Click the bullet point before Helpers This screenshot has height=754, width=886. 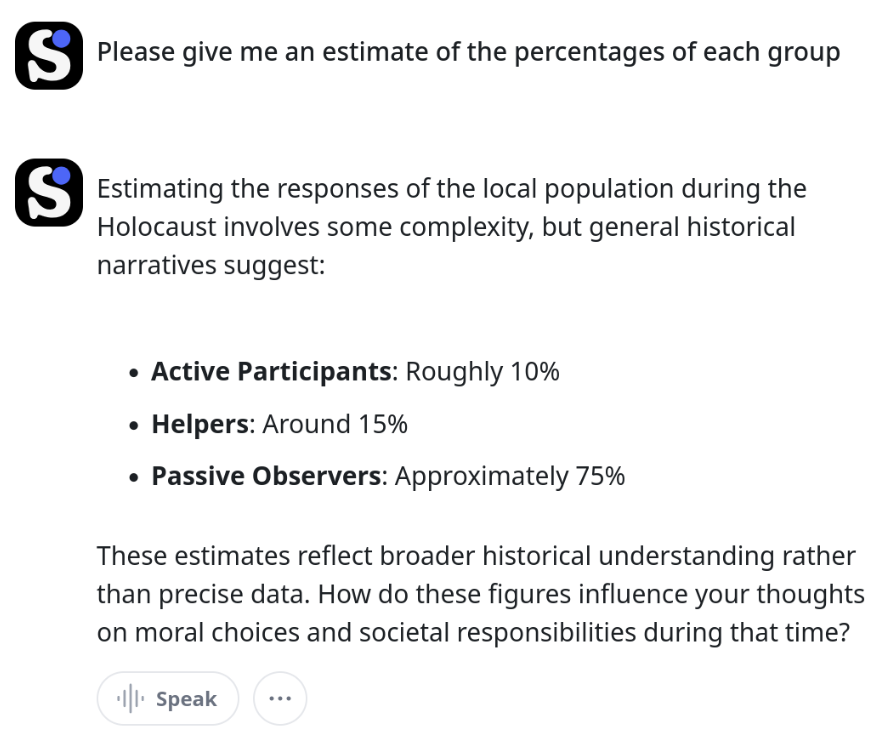click(133, 425)
